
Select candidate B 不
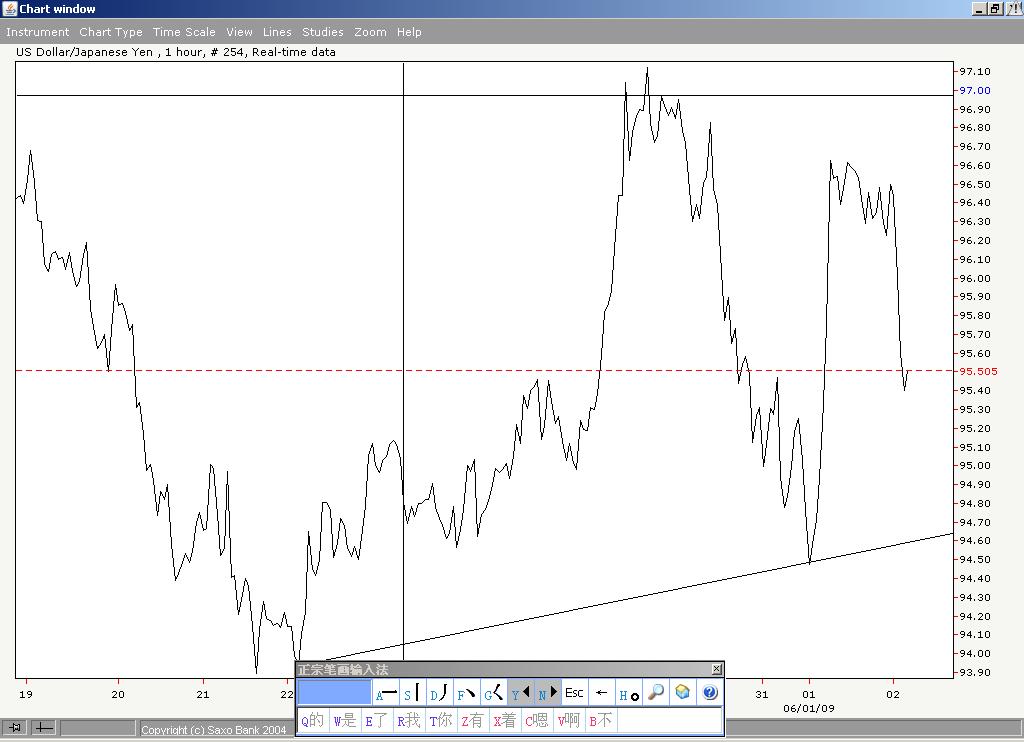[600, 720]
